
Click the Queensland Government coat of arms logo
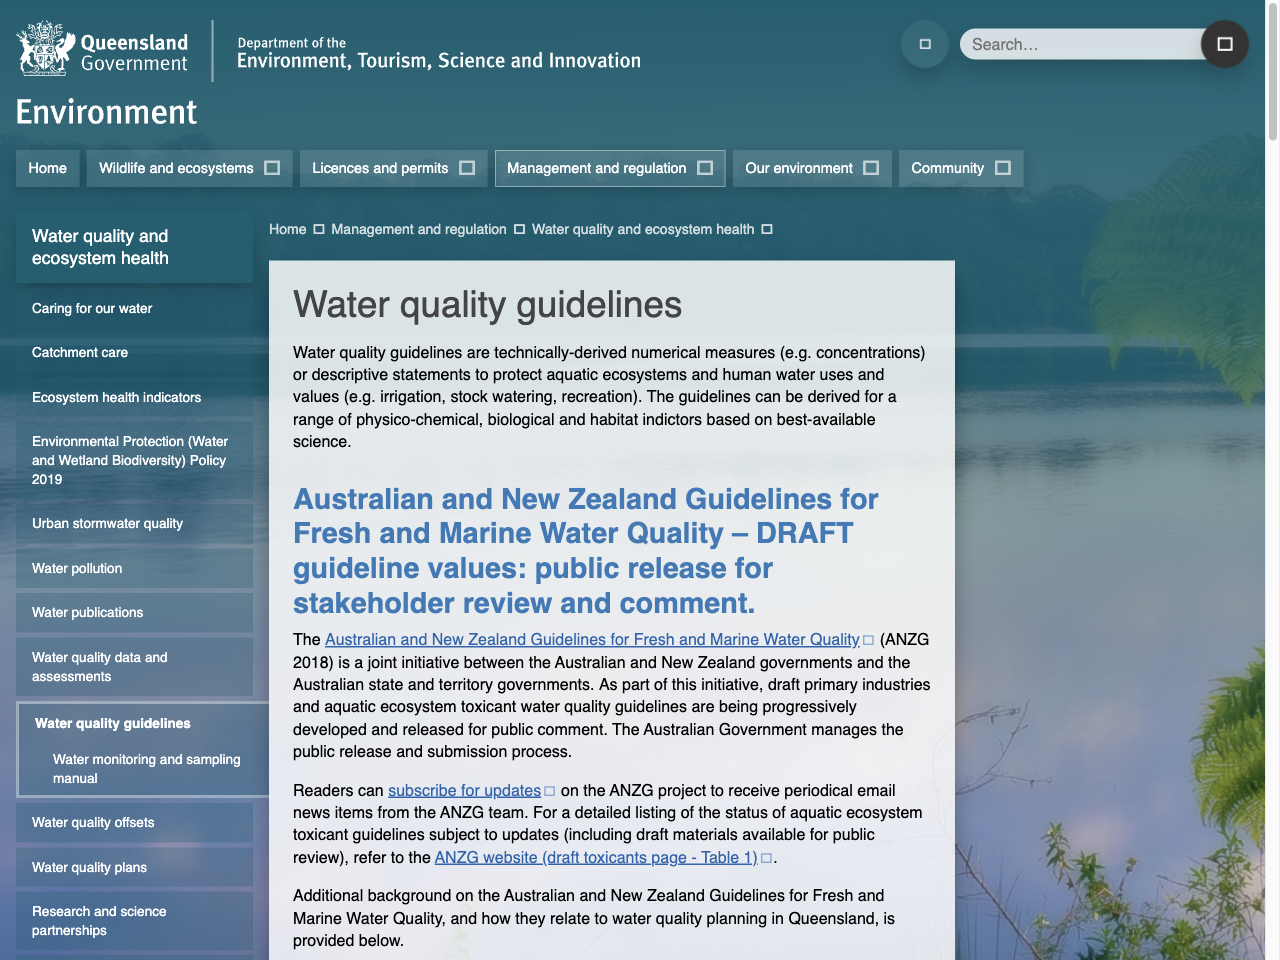[x=42, y=47]
